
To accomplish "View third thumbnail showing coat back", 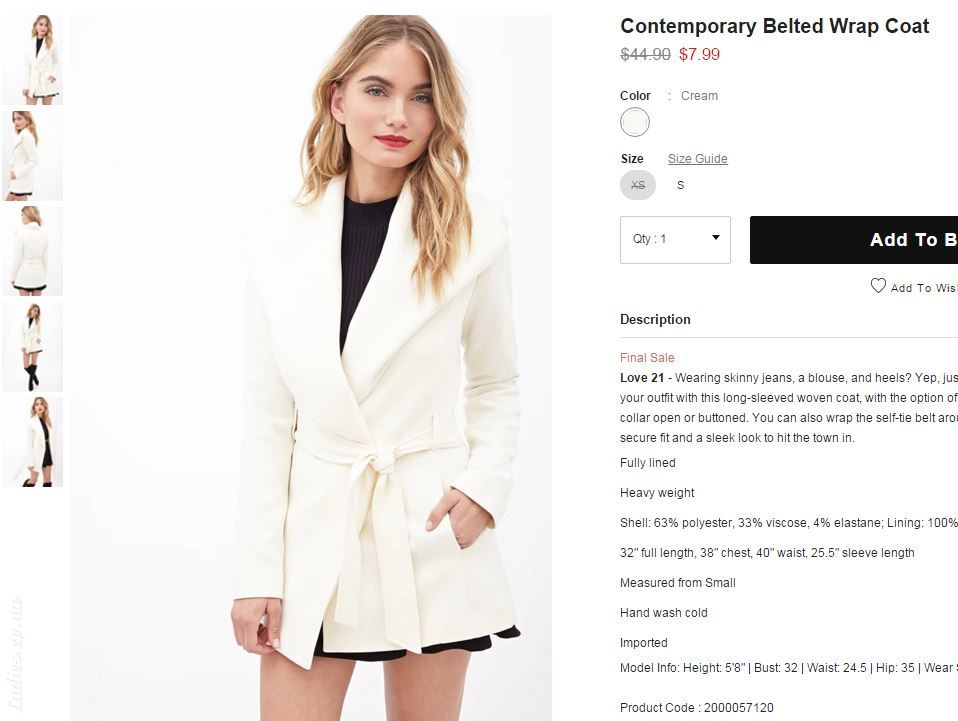I will point(32,251).
